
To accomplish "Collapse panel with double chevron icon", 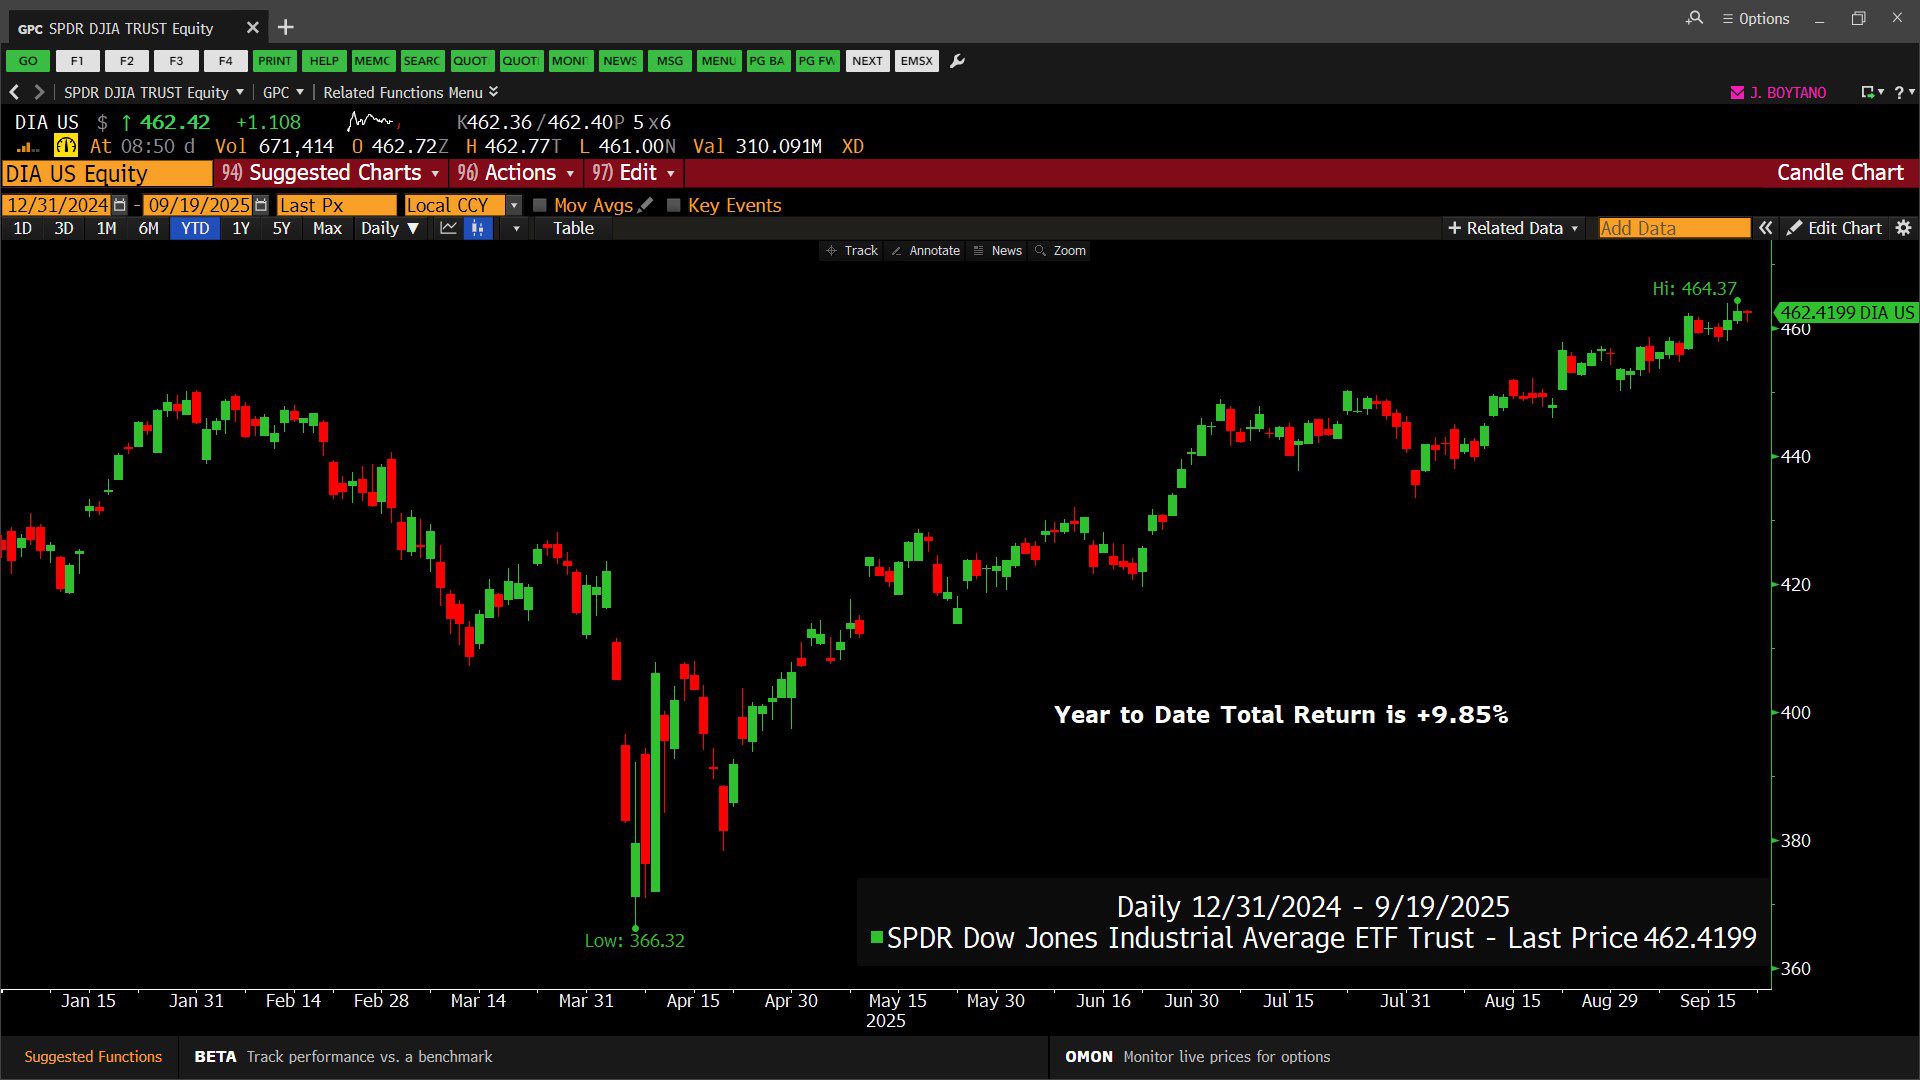I will pyautogui.click(x=1766, y=228).
